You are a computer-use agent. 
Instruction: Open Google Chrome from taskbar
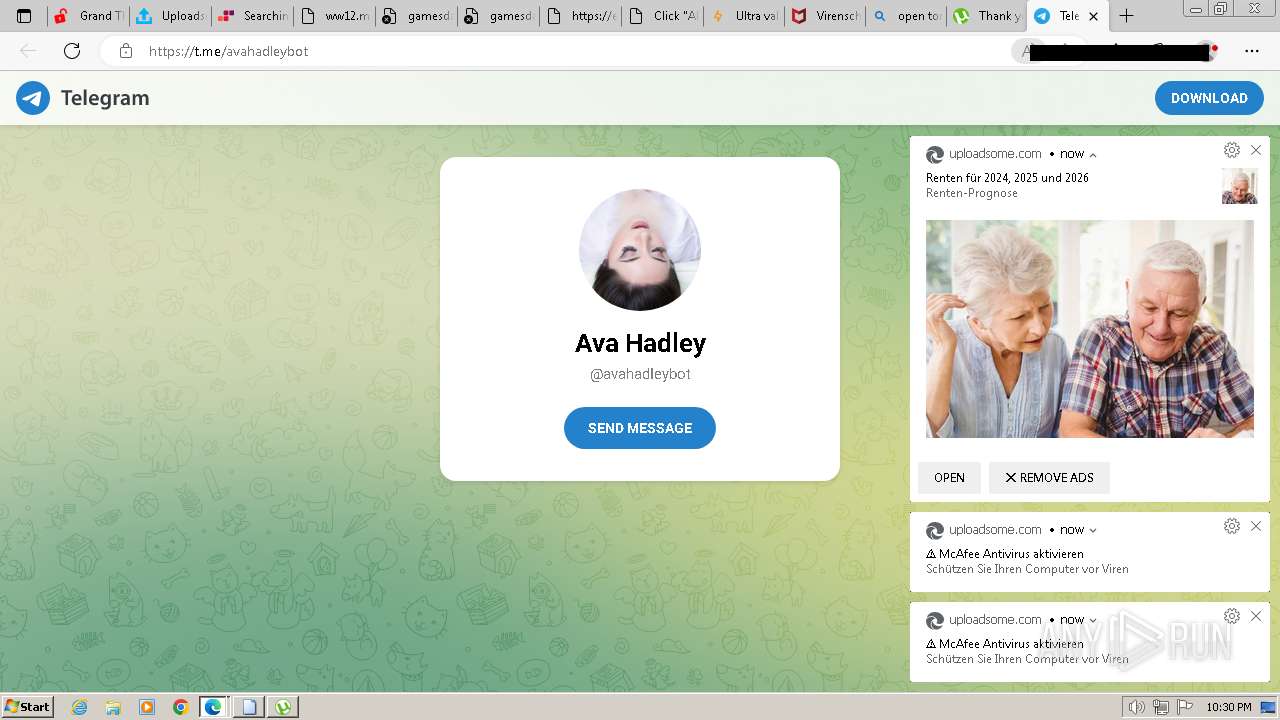click(180, 707)
